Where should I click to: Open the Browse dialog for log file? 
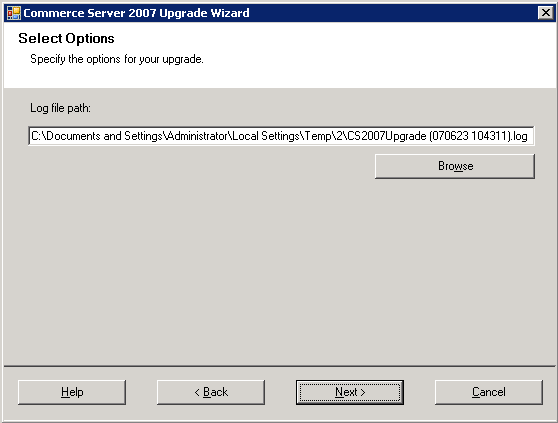pyautogui.click(x=455, y=166)
